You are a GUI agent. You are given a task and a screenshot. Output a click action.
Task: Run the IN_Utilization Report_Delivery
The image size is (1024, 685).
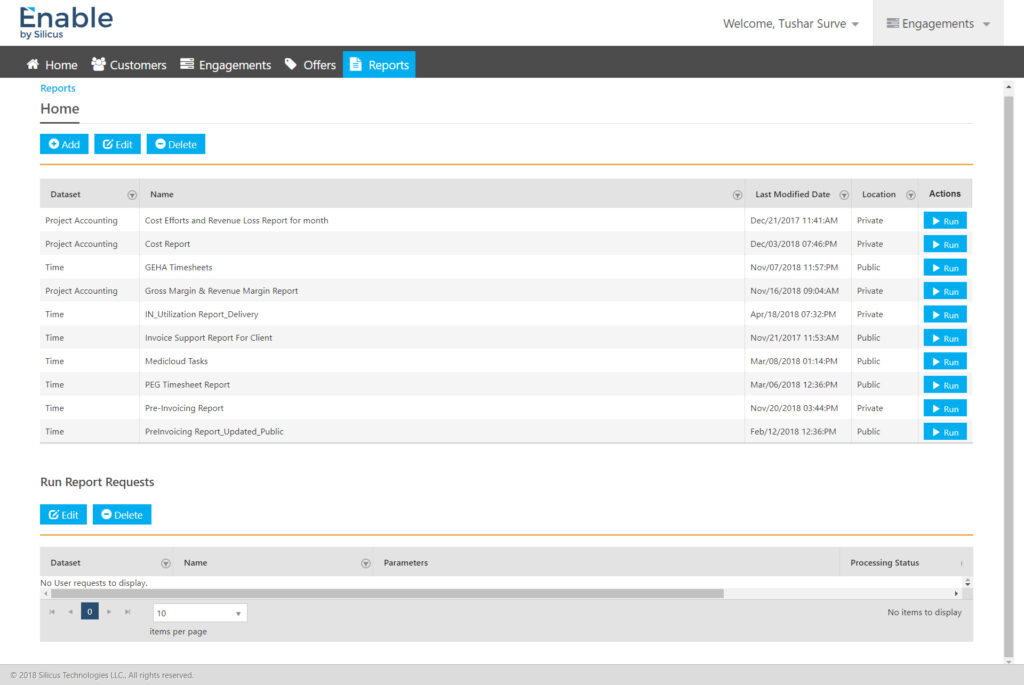pyautogui.click(x=945, y=315)
